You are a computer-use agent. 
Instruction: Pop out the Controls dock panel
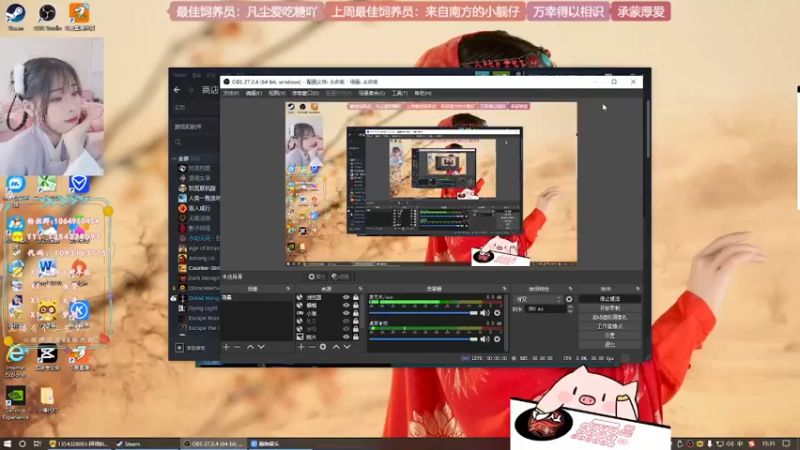(637, 289)
